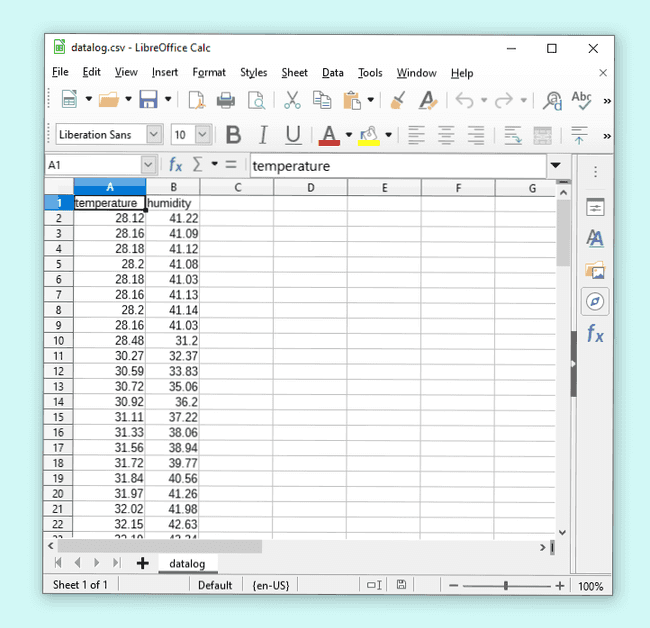Select the Clone Formatting paintbrush
The height and width of the screenshot is (628, 650).
[398, 100]
